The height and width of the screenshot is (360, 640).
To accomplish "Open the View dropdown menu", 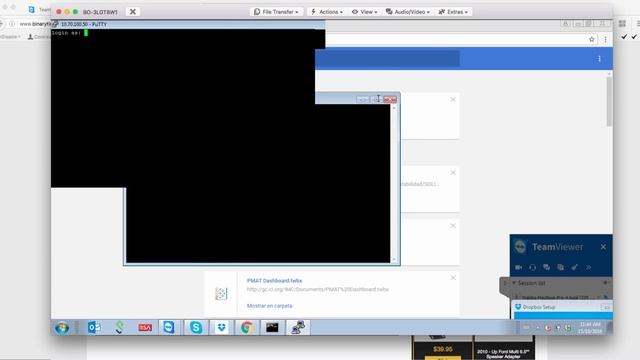I will click(364, 12).
